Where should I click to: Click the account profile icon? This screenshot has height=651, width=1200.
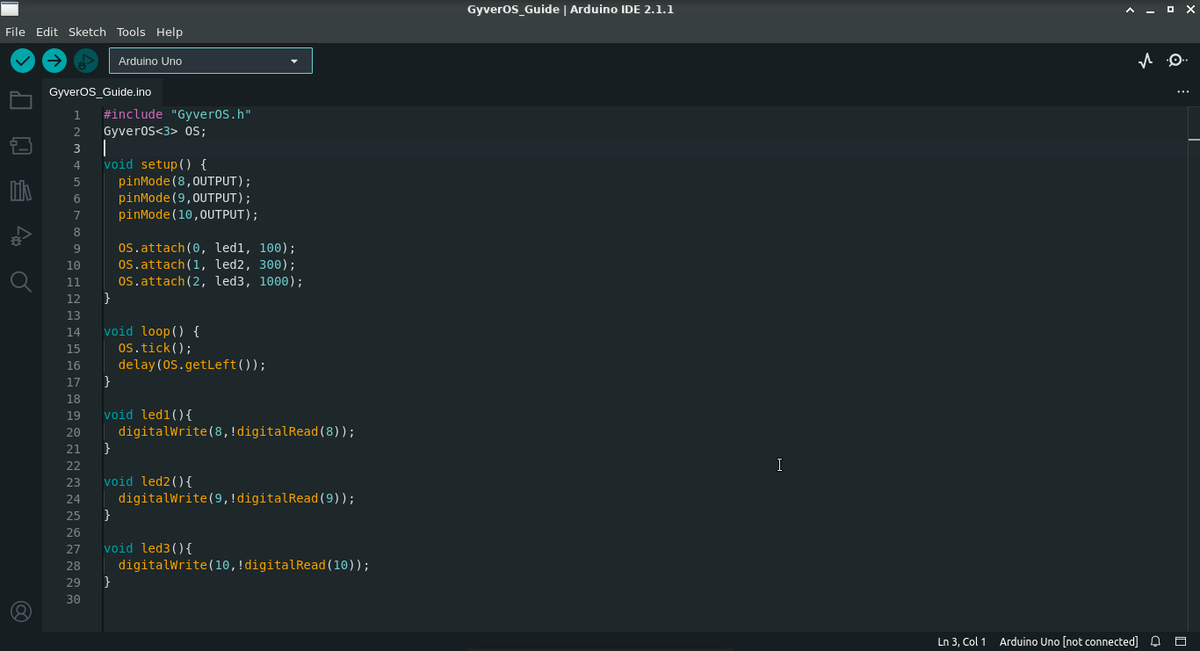(21, 611)
